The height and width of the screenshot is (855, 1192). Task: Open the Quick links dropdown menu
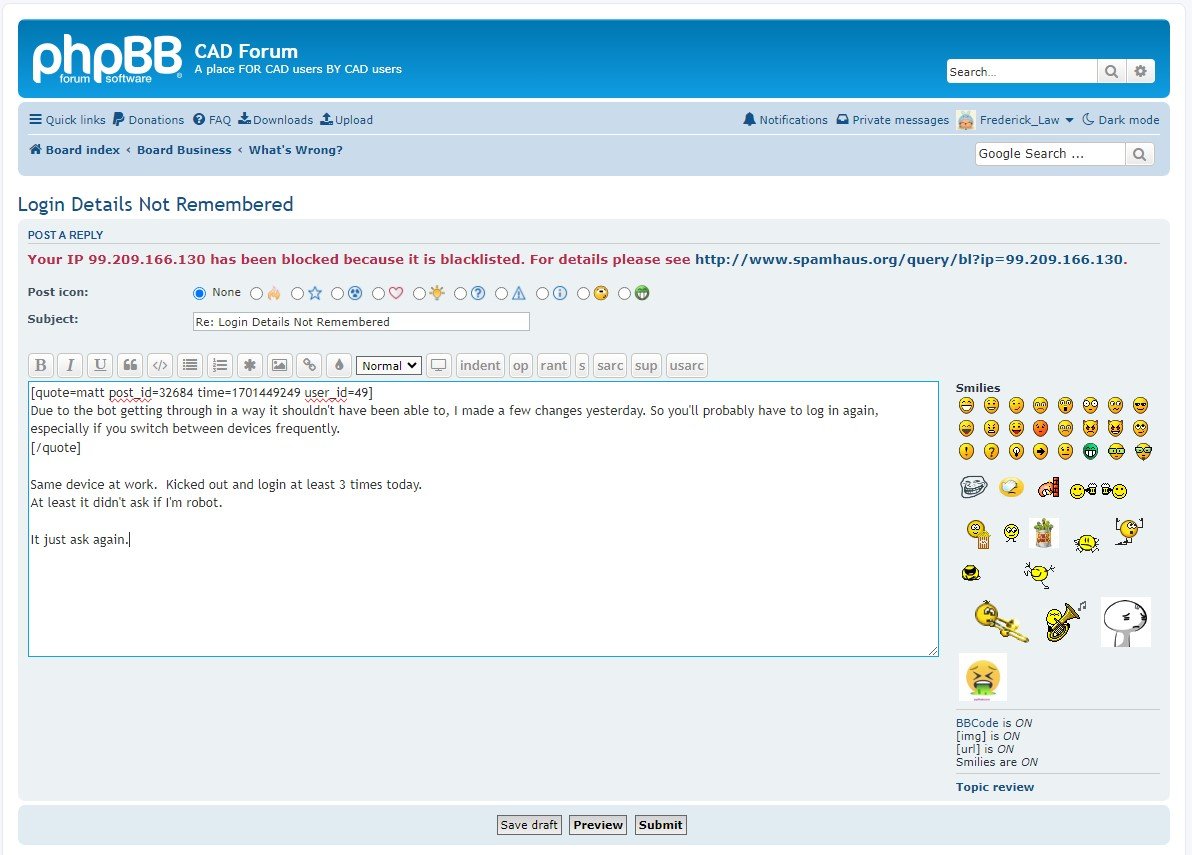coord(67,120)
